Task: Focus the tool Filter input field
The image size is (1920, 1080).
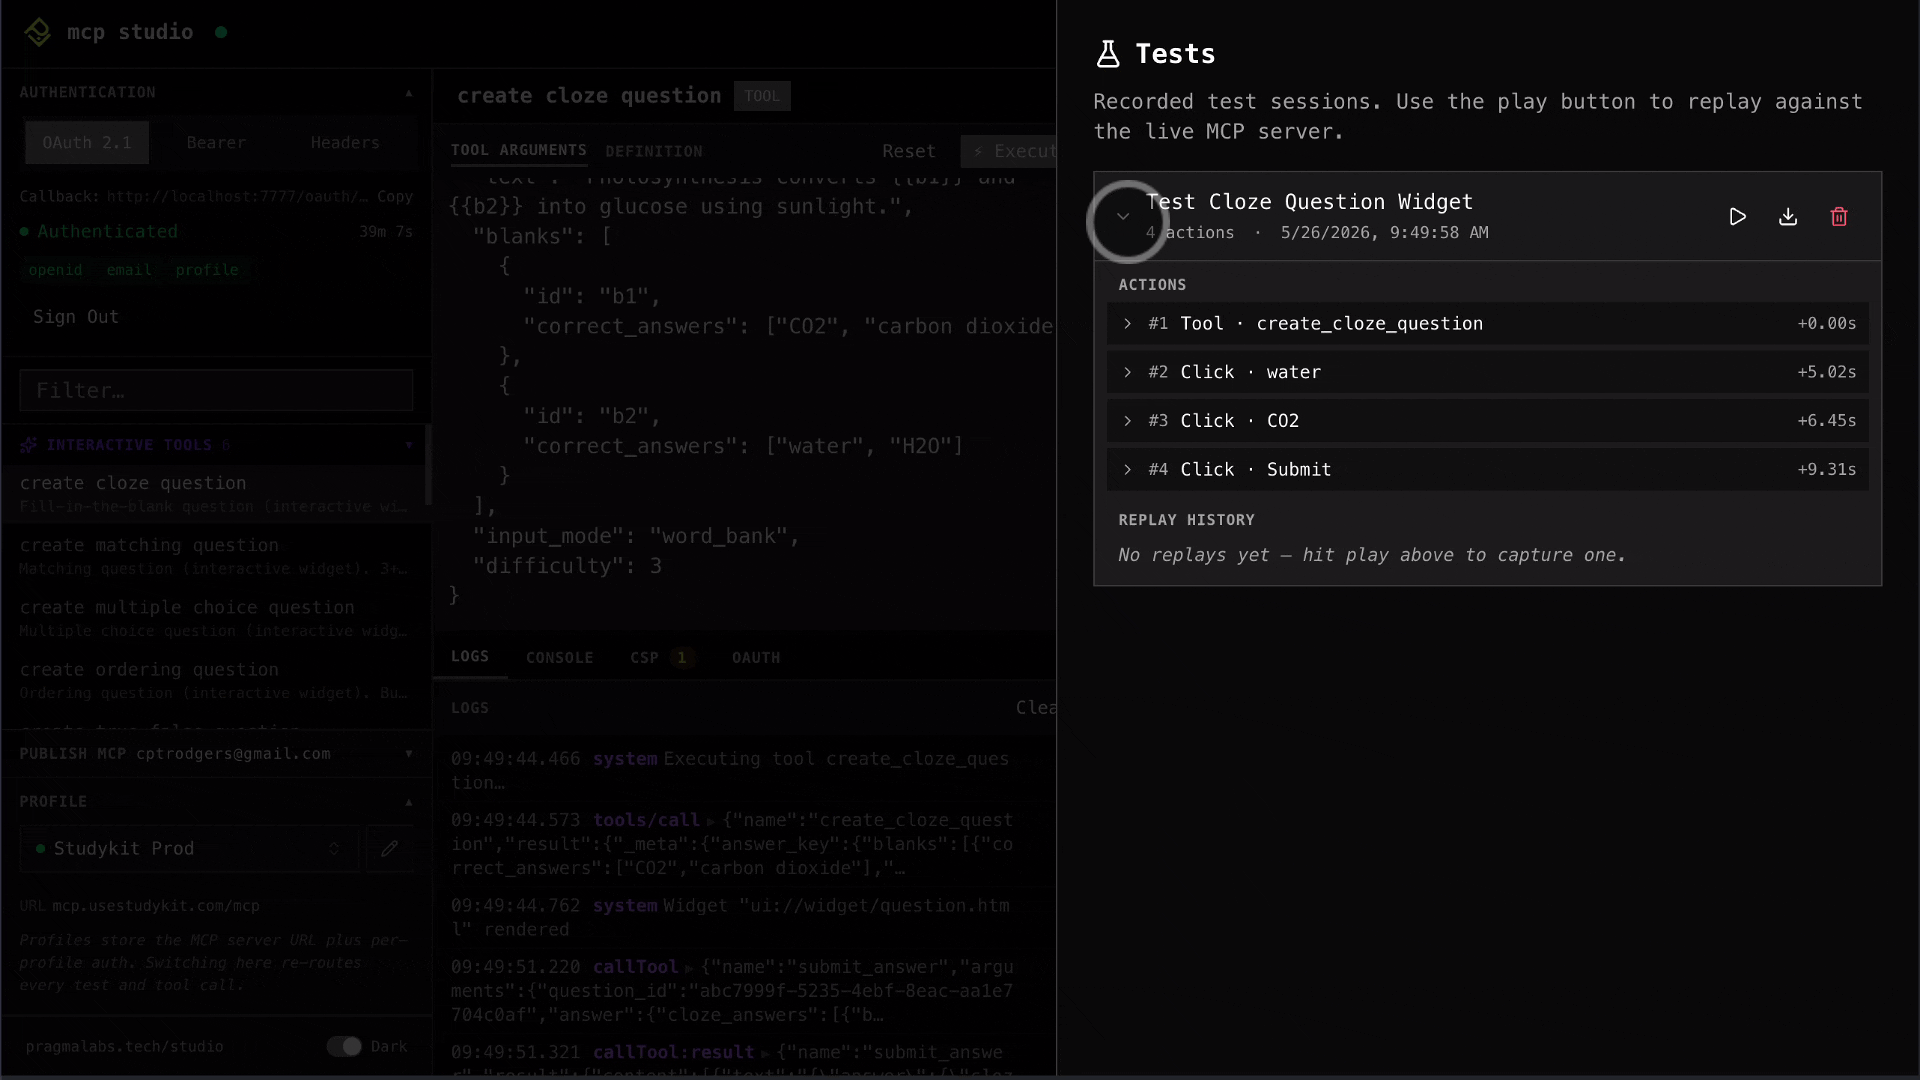Action: pos(216,391)
